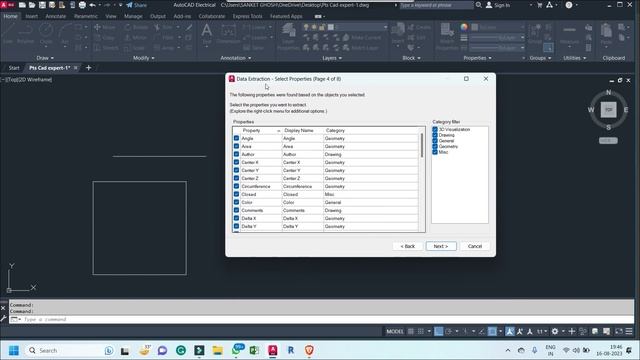Screen dimensions: 640x360
Task: Expand the Annotation panel dropdown
Action: click(236, 58)
